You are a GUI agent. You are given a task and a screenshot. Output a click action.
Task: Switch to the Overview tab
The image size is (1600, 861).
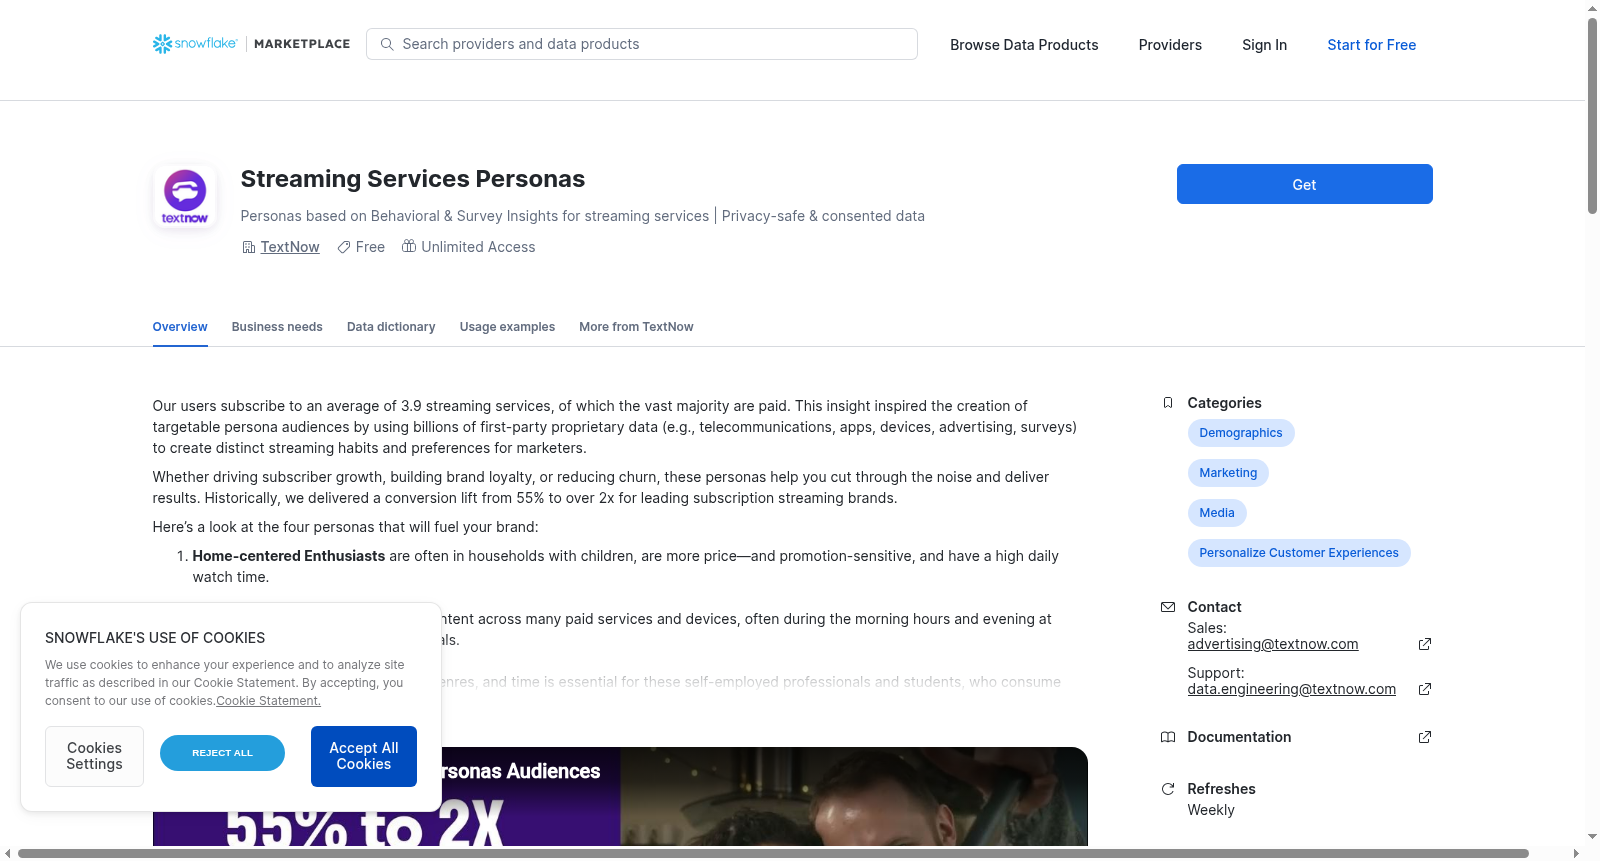[x=180, y=327]
